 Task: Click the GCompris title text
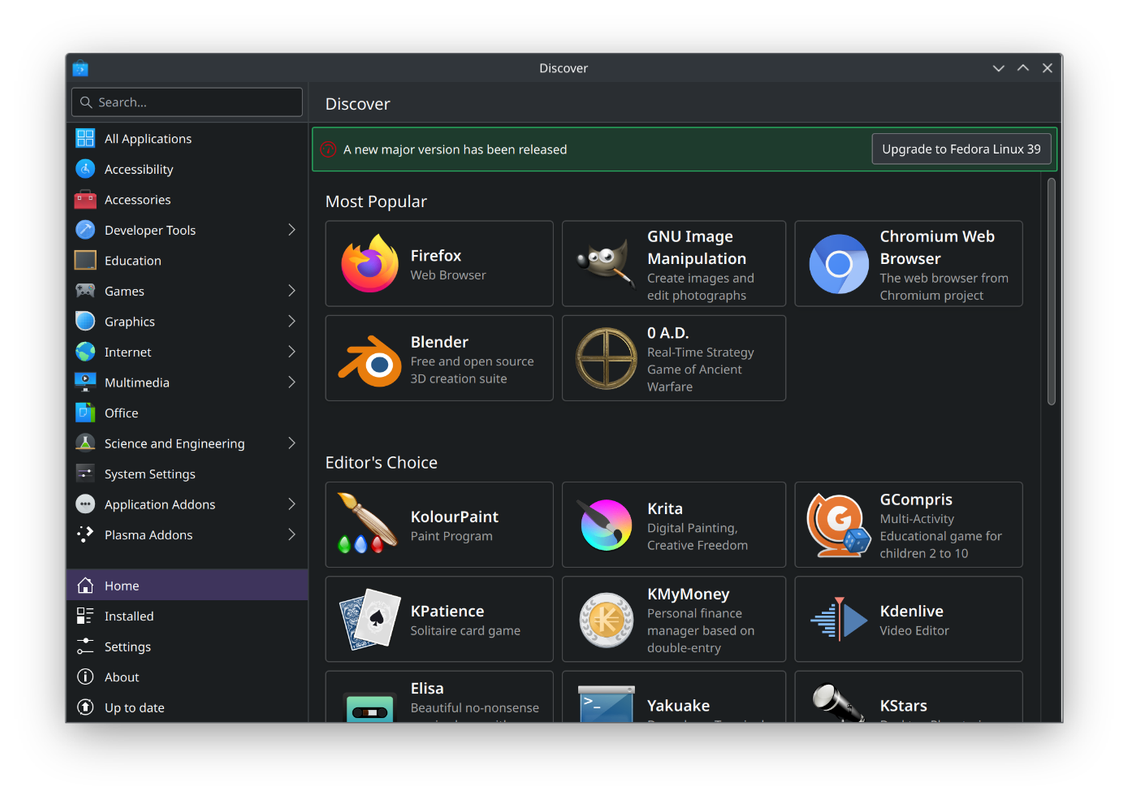click(x=916, y=500)
